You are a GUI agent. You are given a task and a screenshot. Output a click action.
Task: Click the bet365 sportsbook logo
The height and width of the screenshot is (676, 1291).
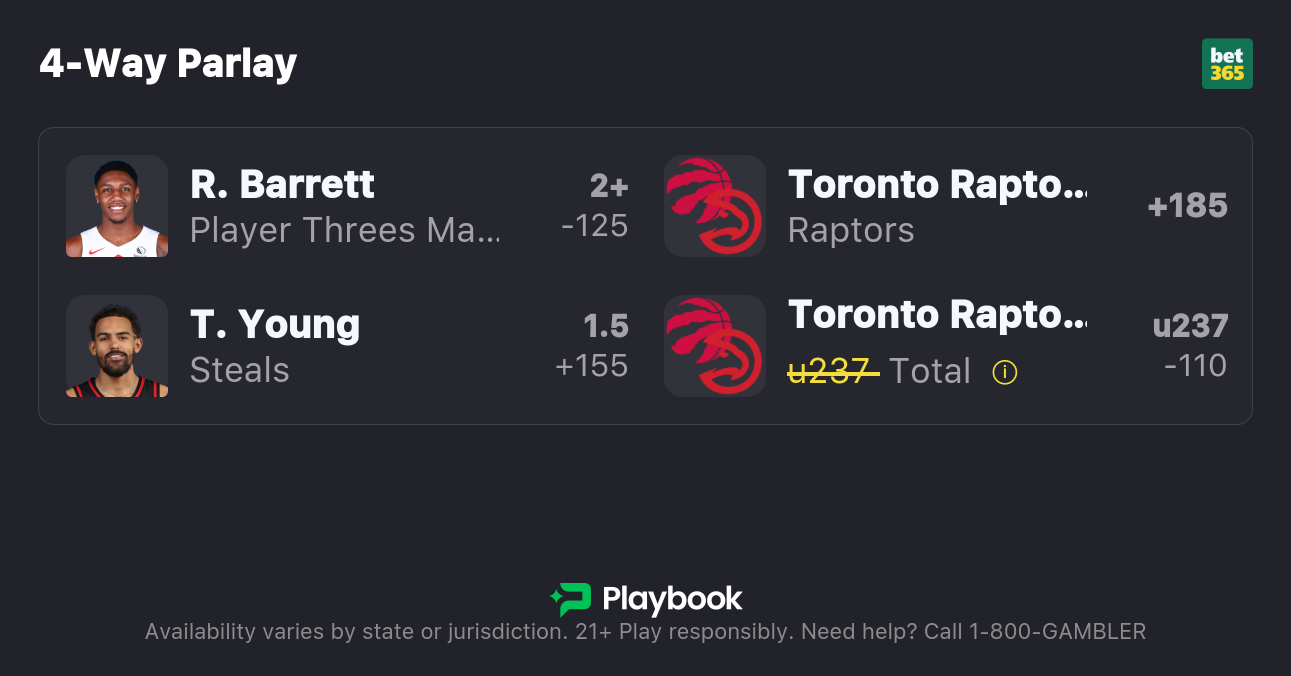pos(1227,64)
